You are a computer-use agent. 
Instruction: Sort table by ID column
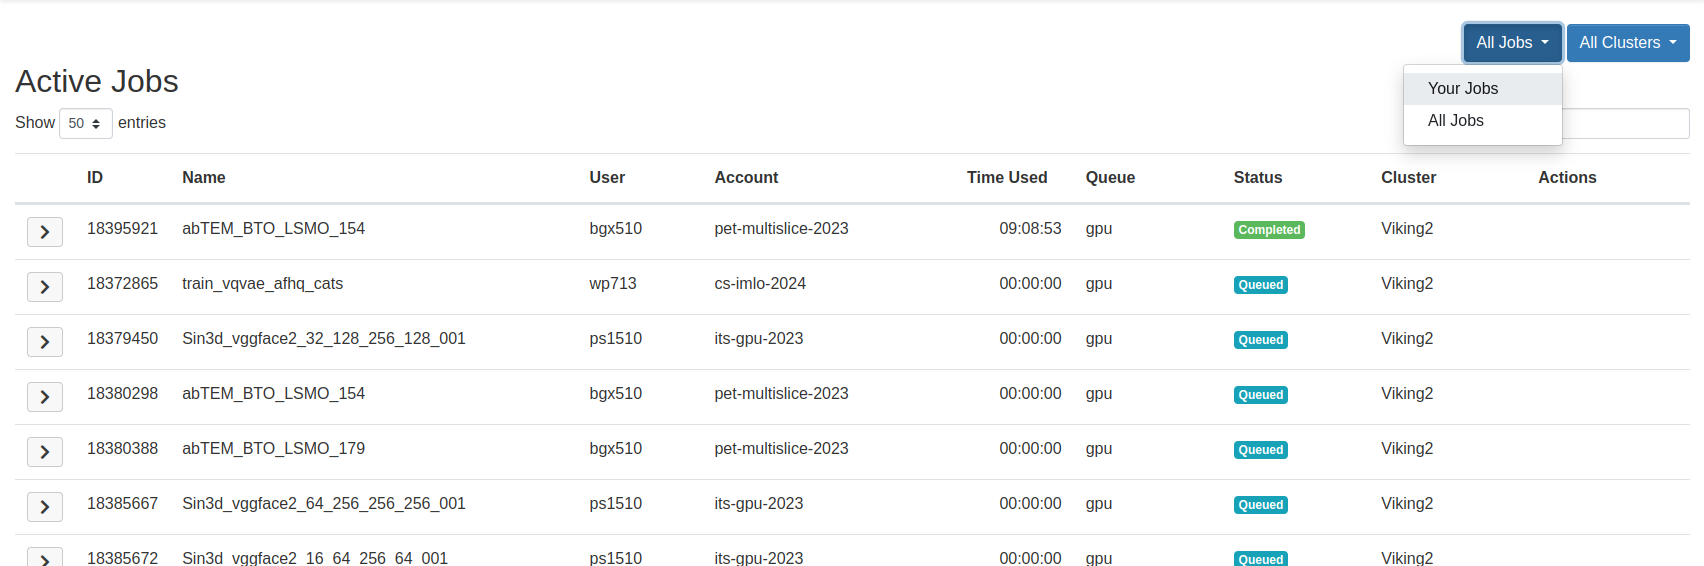[95, 177]
